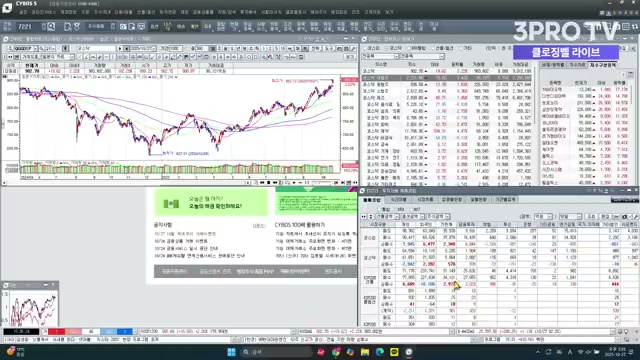
Task: Open File Explorer from the taskbar
Action: point(365,352)
